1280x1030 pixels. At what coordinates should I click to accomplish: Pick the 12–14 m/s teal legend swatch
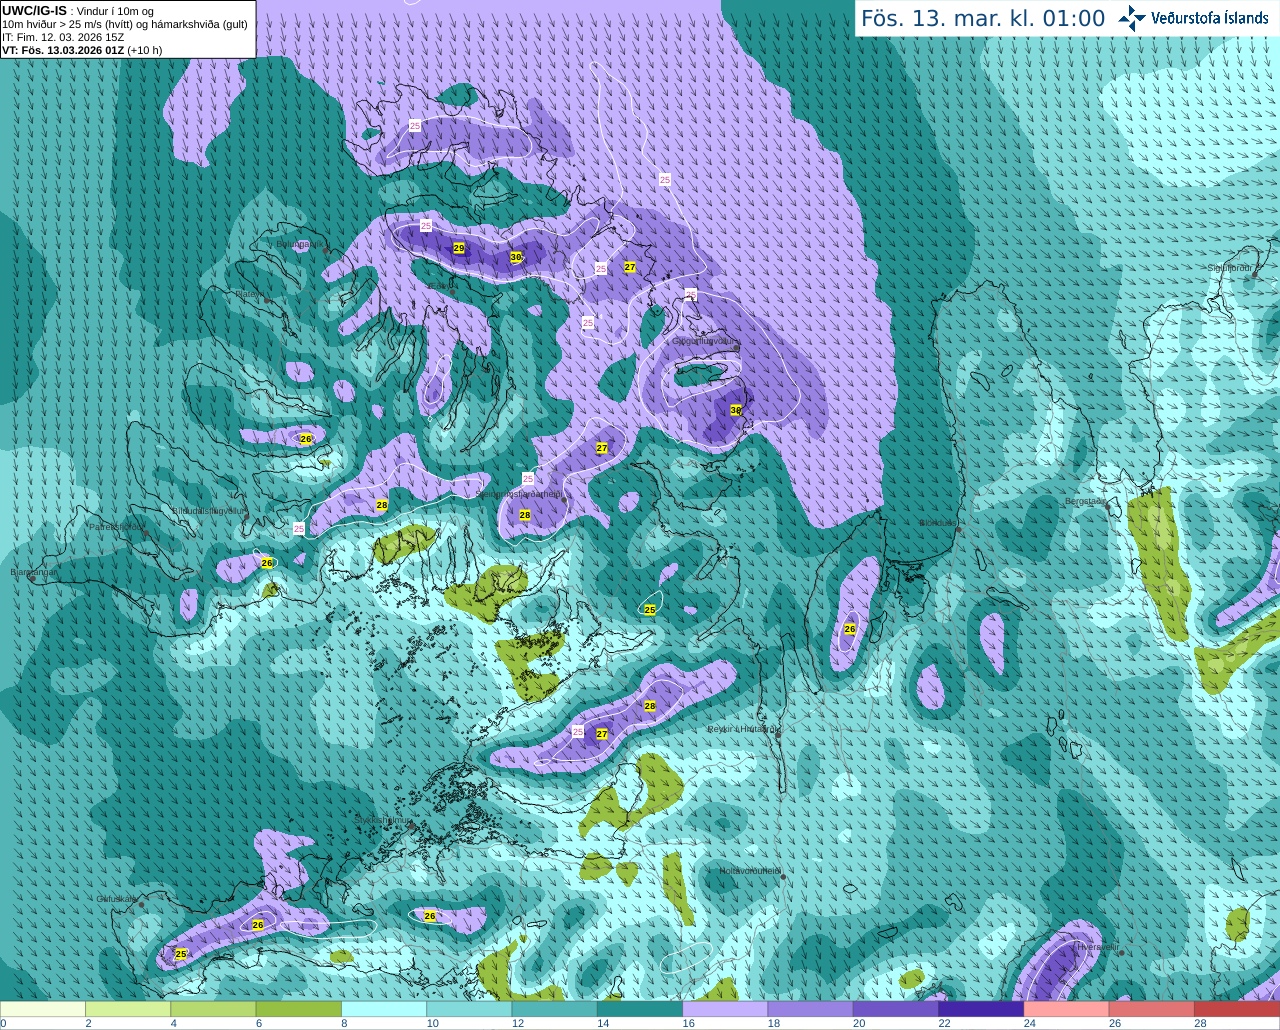click(x=555, y=1009)
